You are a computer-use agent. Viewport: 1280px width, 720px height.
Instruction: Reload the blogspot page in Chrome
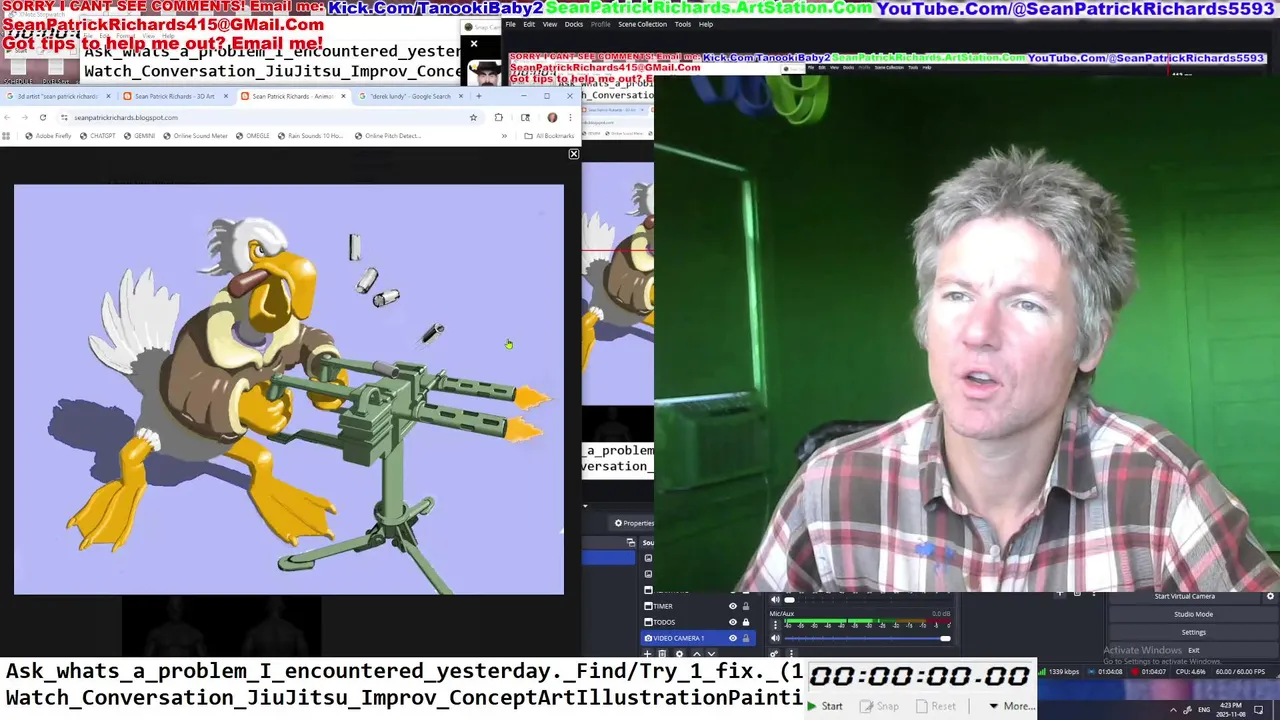[43, 117]
